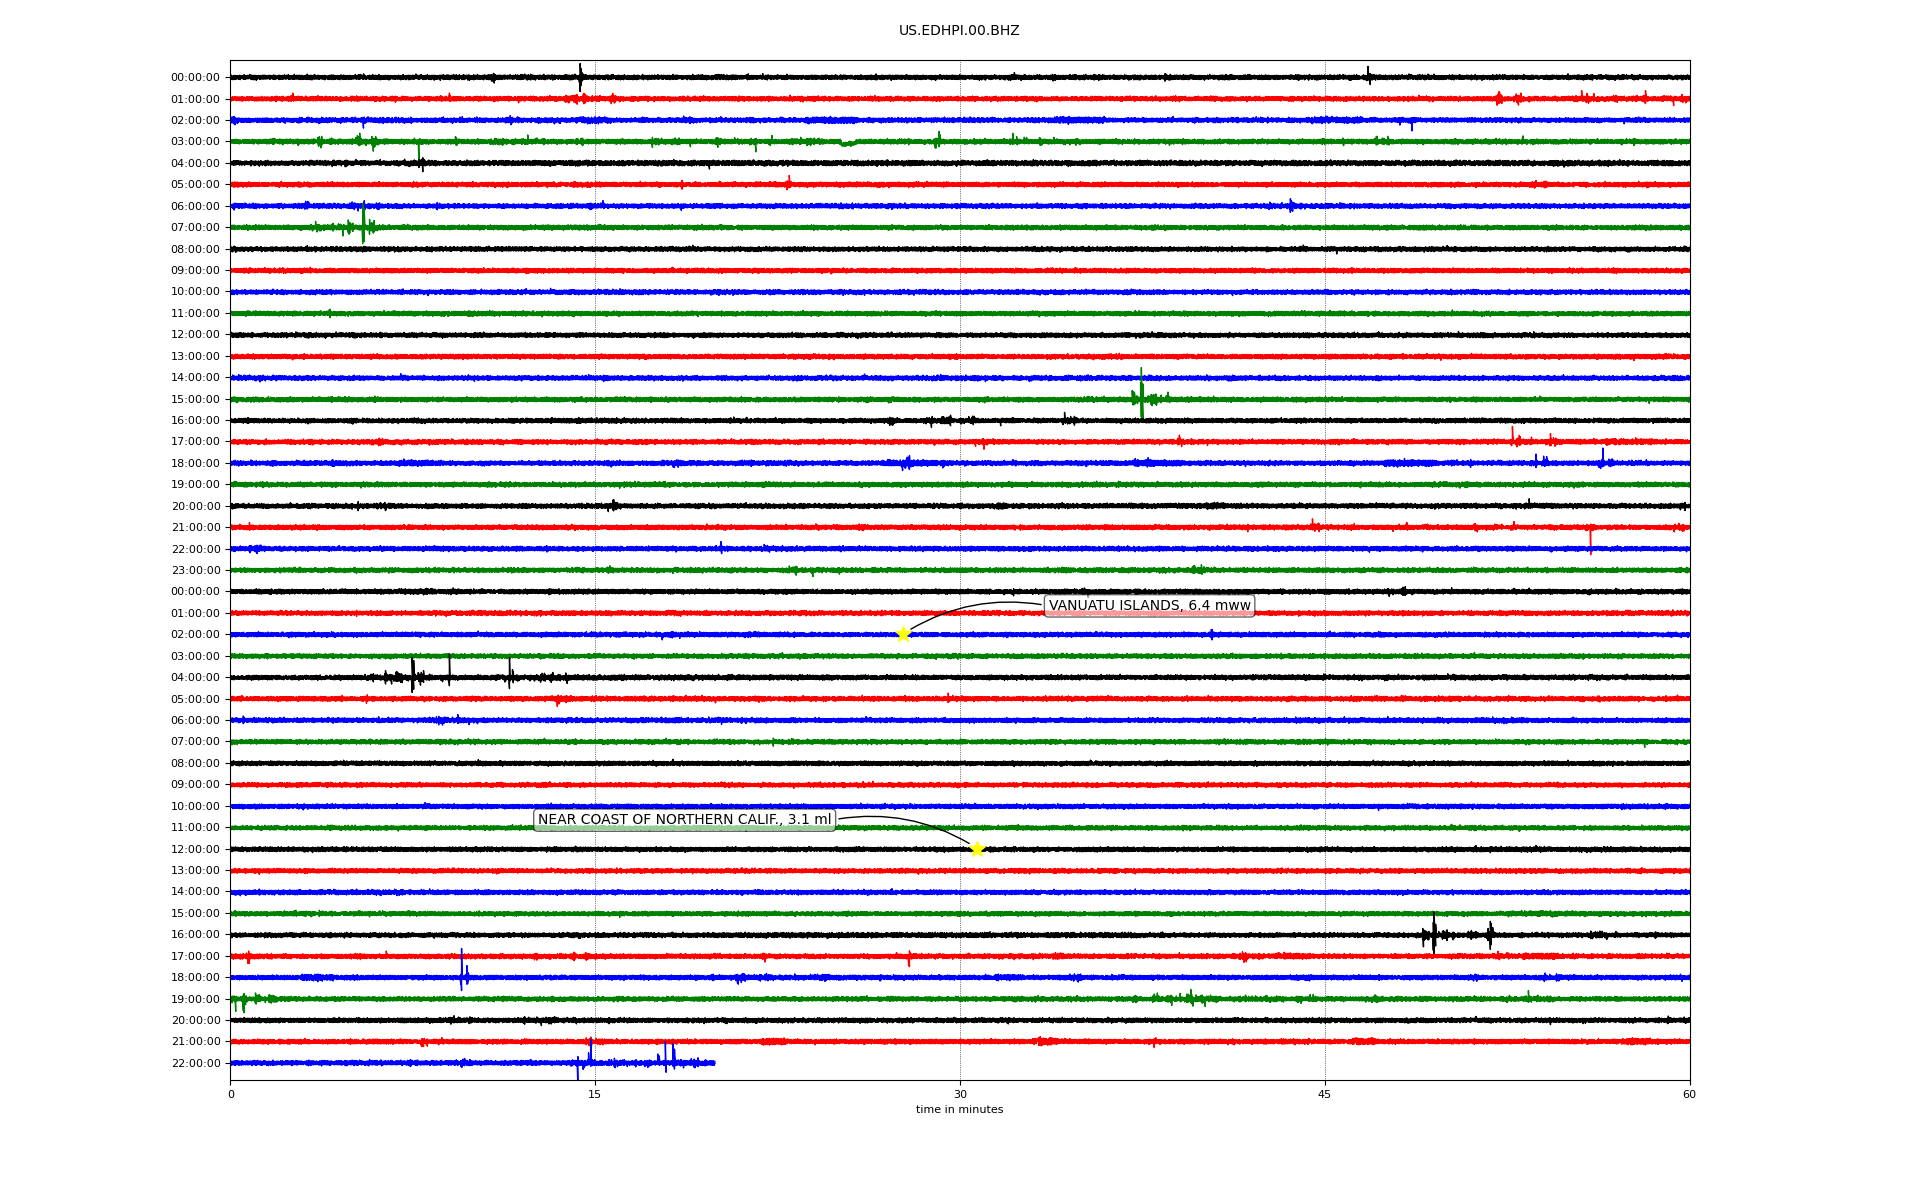1920x1200 pixels.
Task: Click the tall blue spike near minute 9
Action: 461,970
